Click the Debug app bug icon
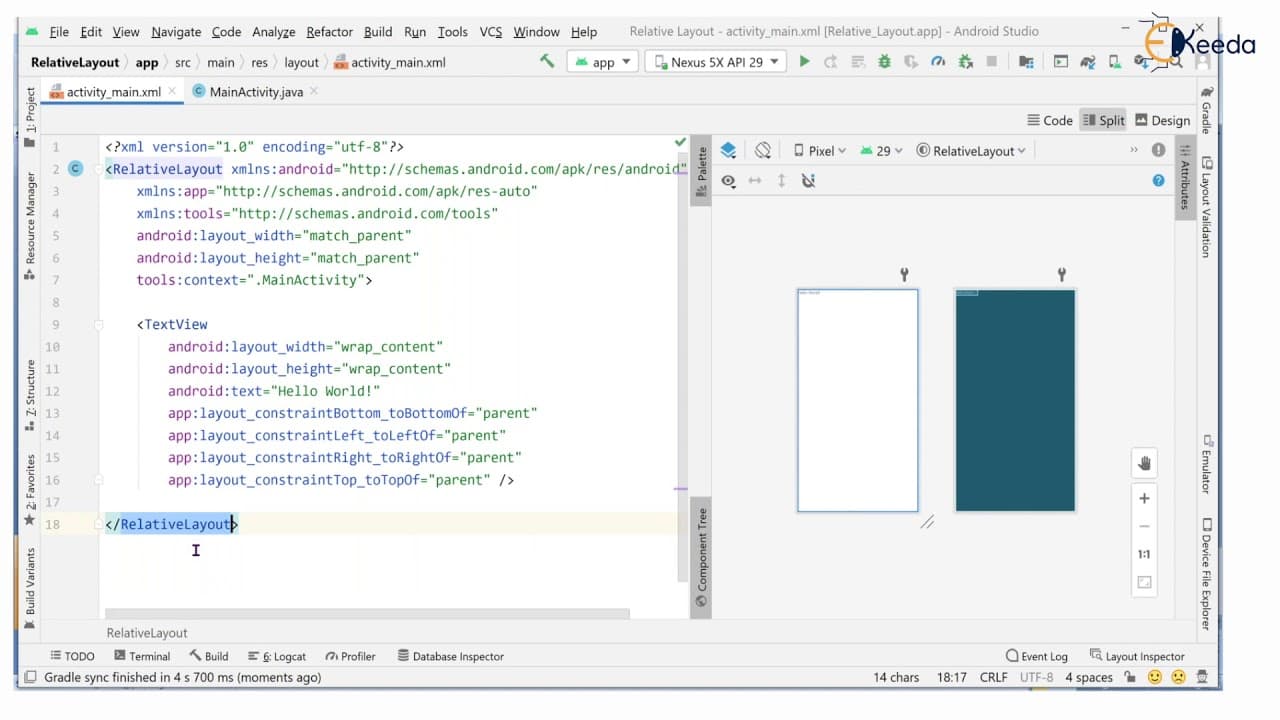This screenshot has width=1280, height=720. coord(884,62)
